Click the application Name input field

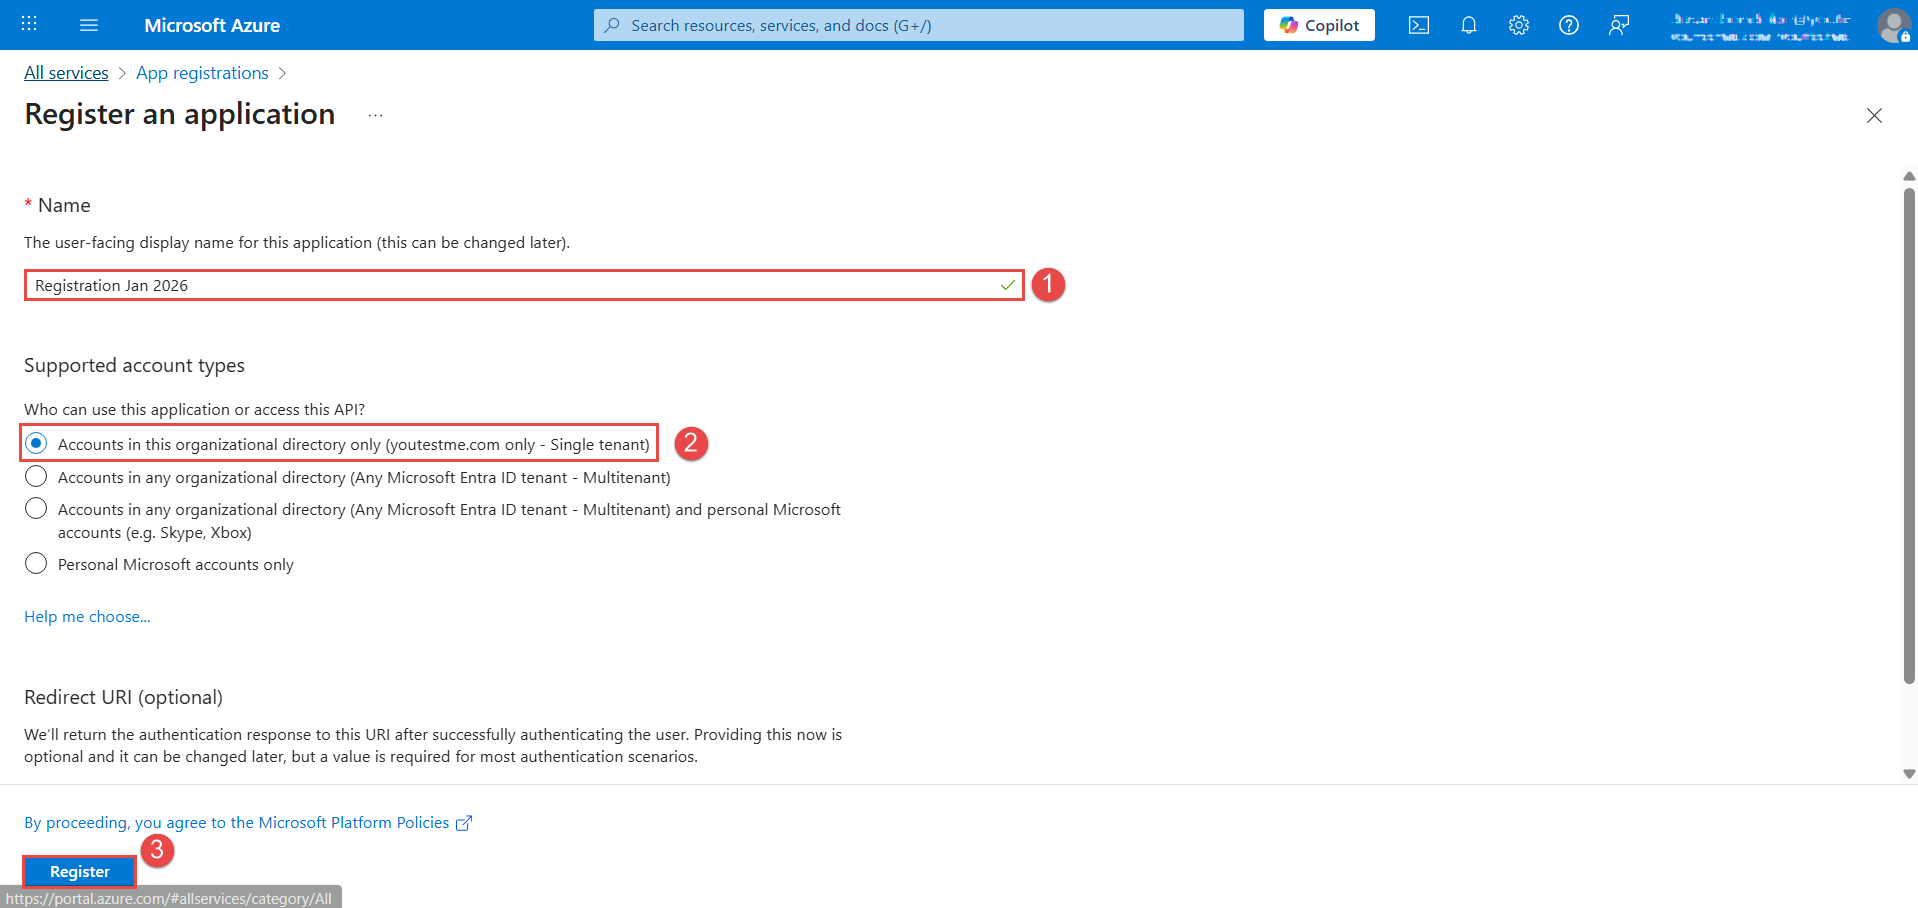(510, 285)
